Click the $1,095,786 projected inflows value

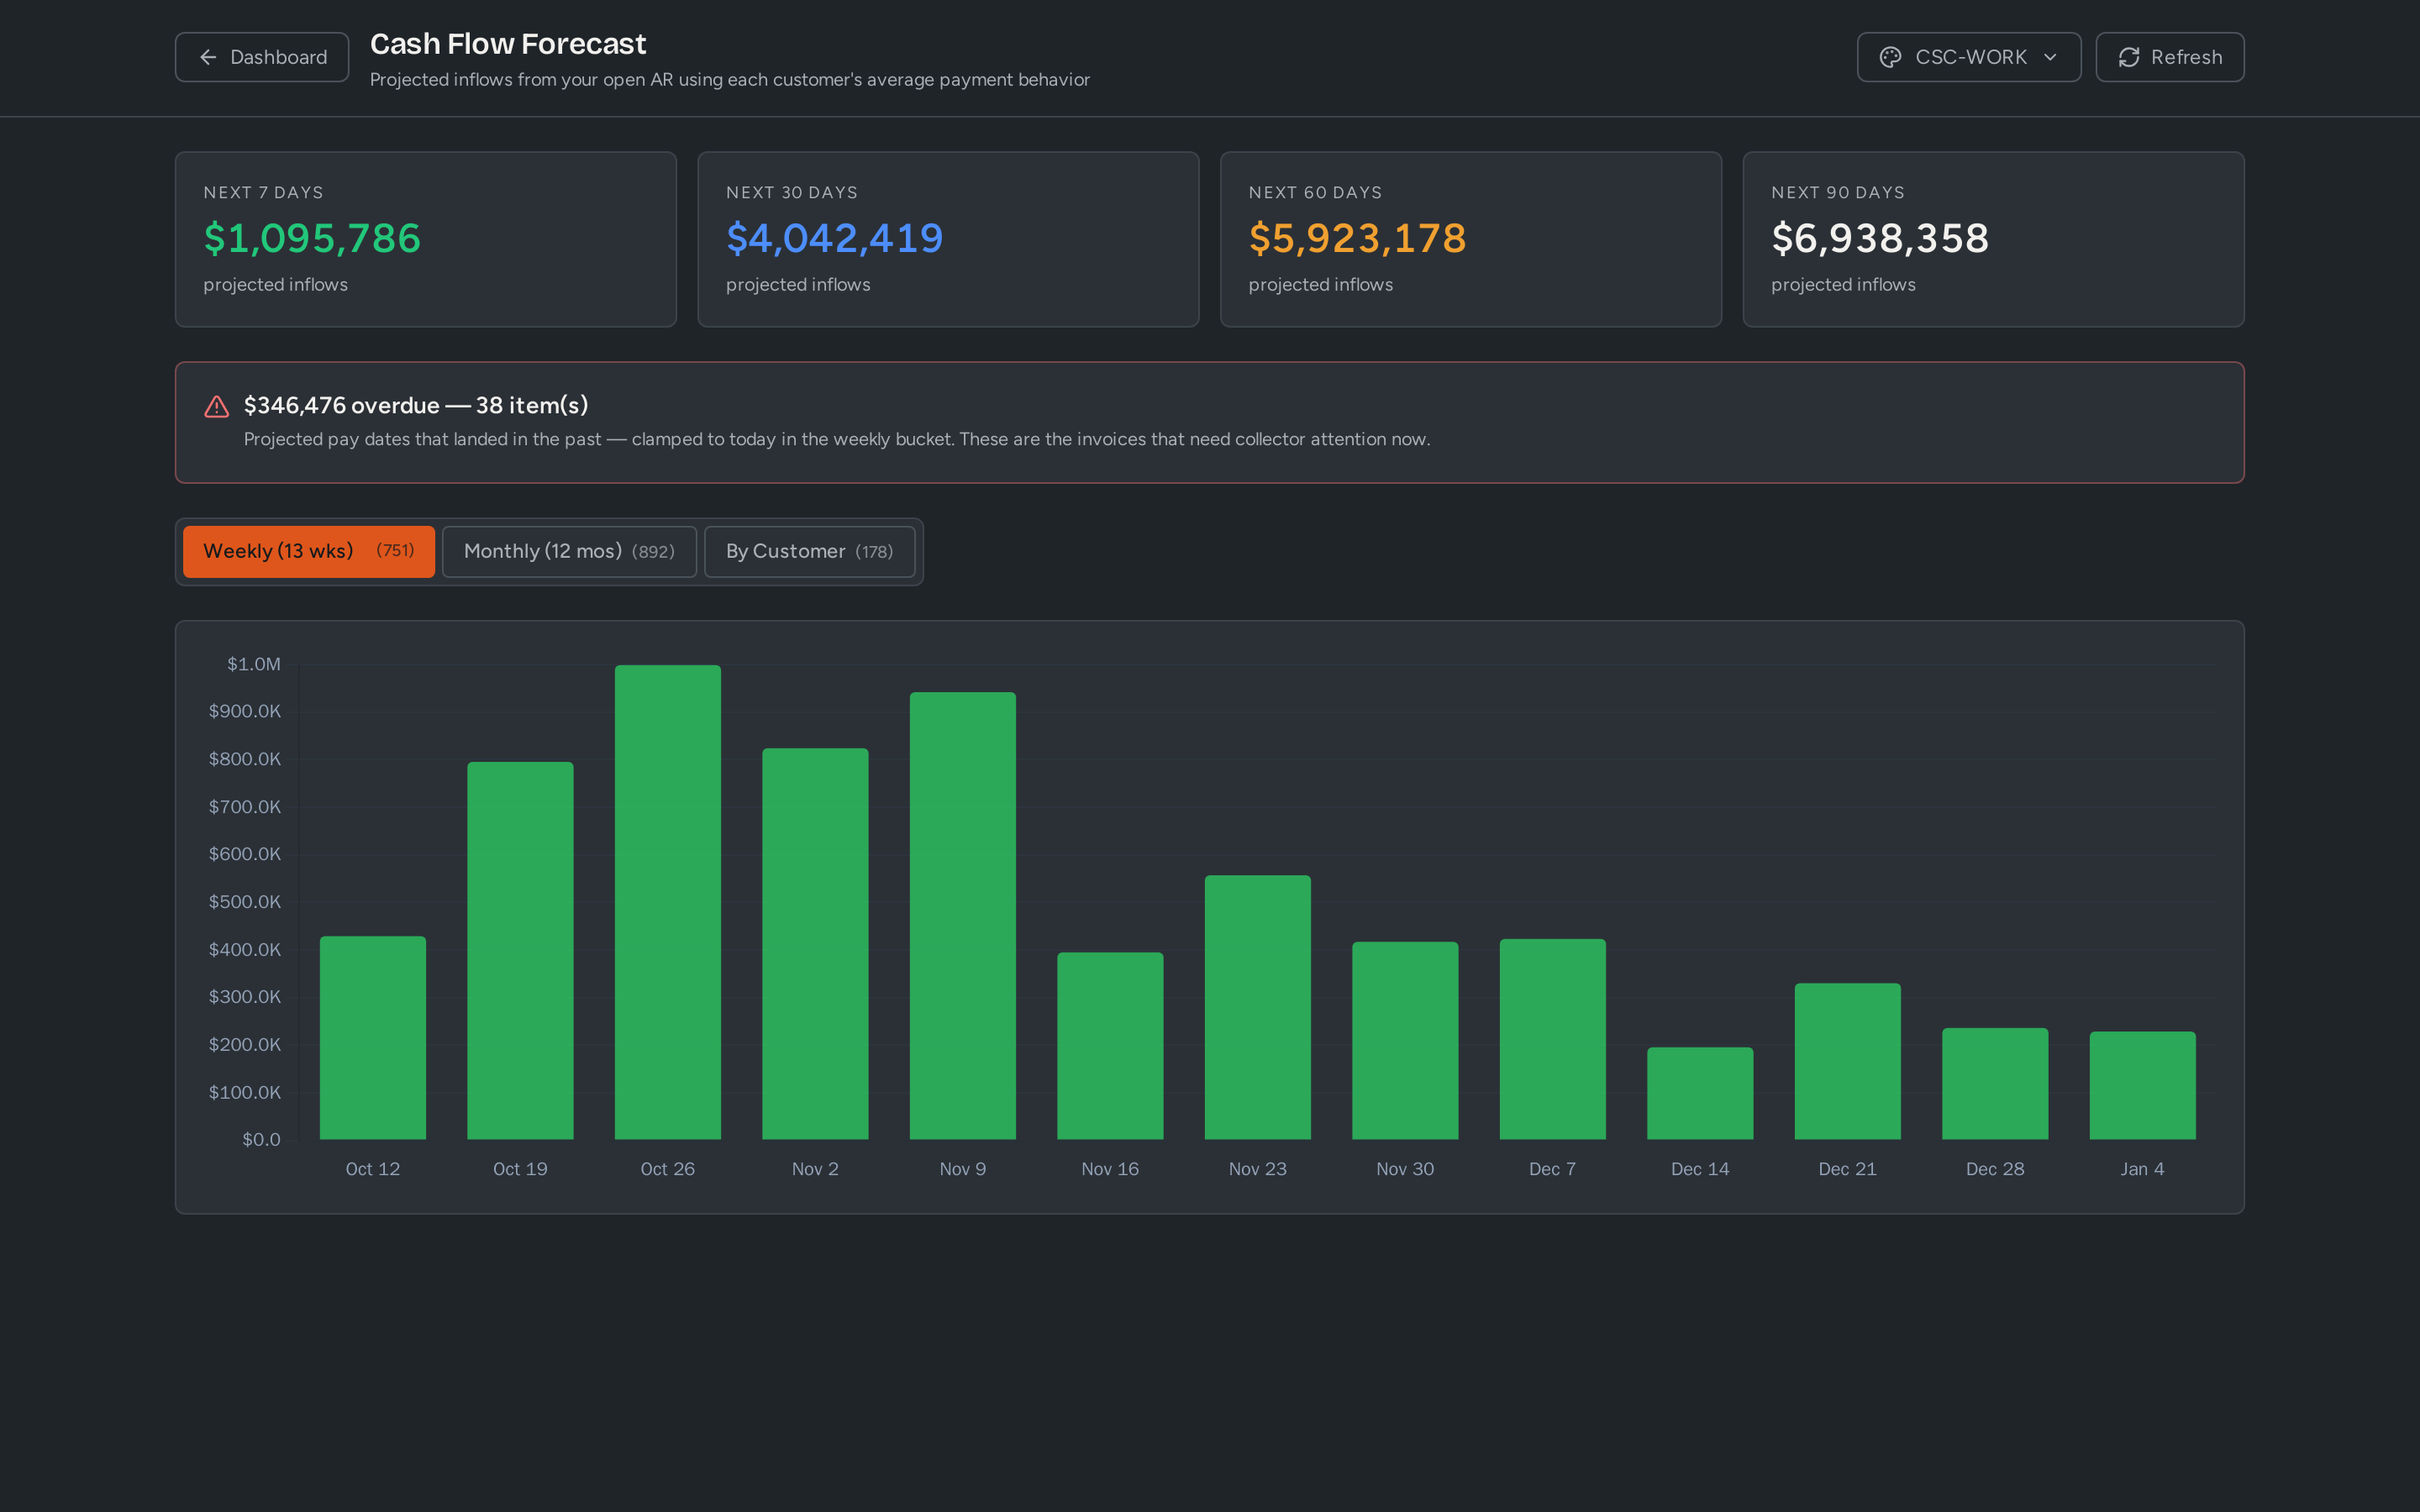(312, 238)
